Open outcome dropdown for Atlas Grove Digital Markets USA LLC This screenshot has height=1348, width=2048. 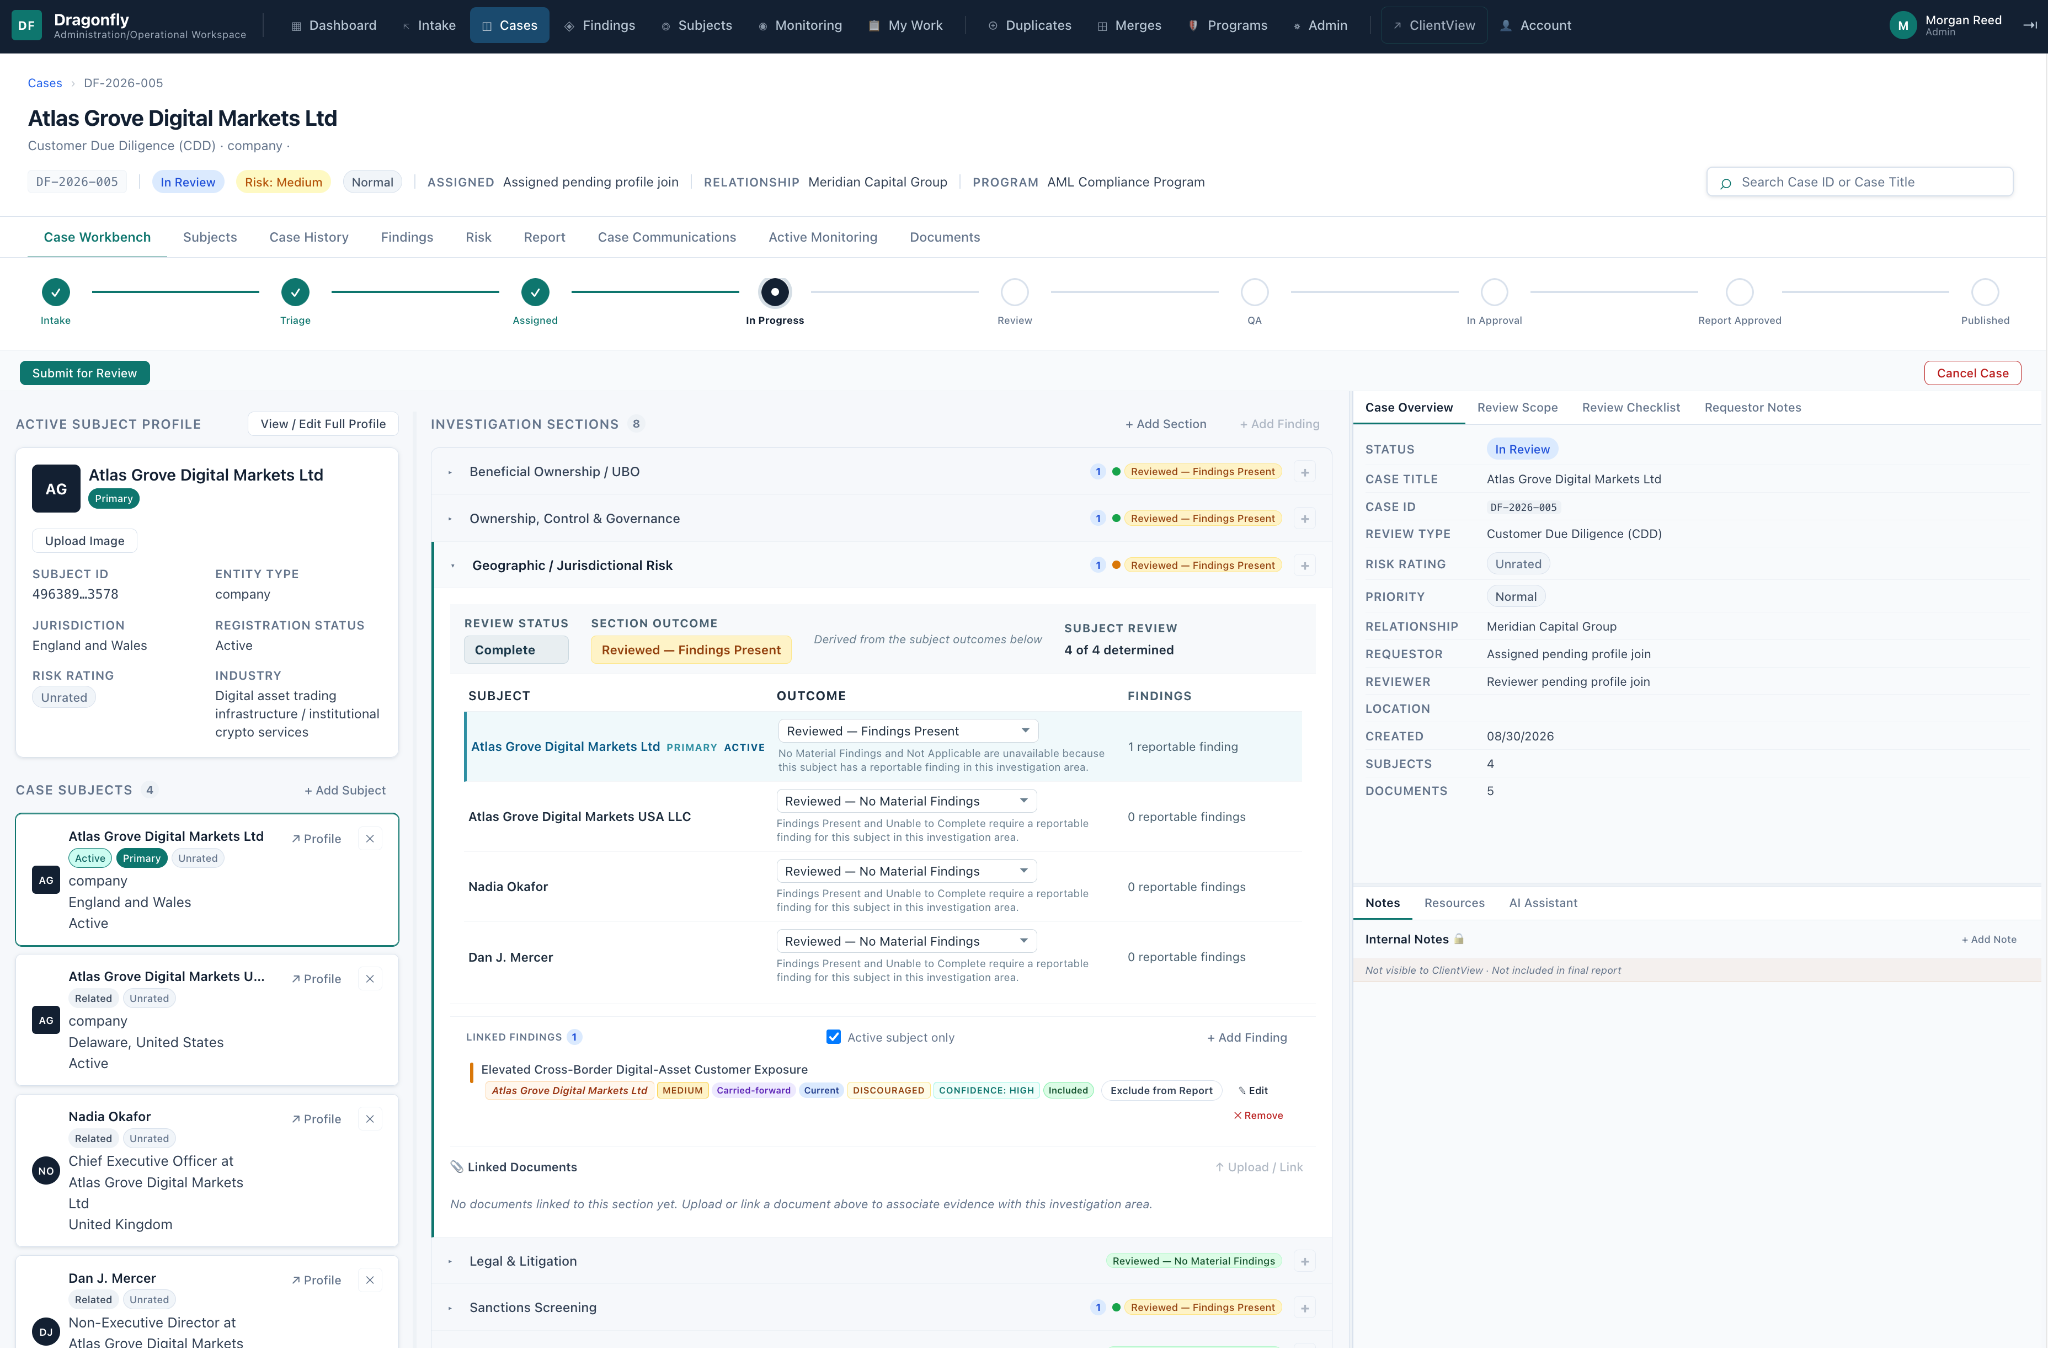[906, 801]
